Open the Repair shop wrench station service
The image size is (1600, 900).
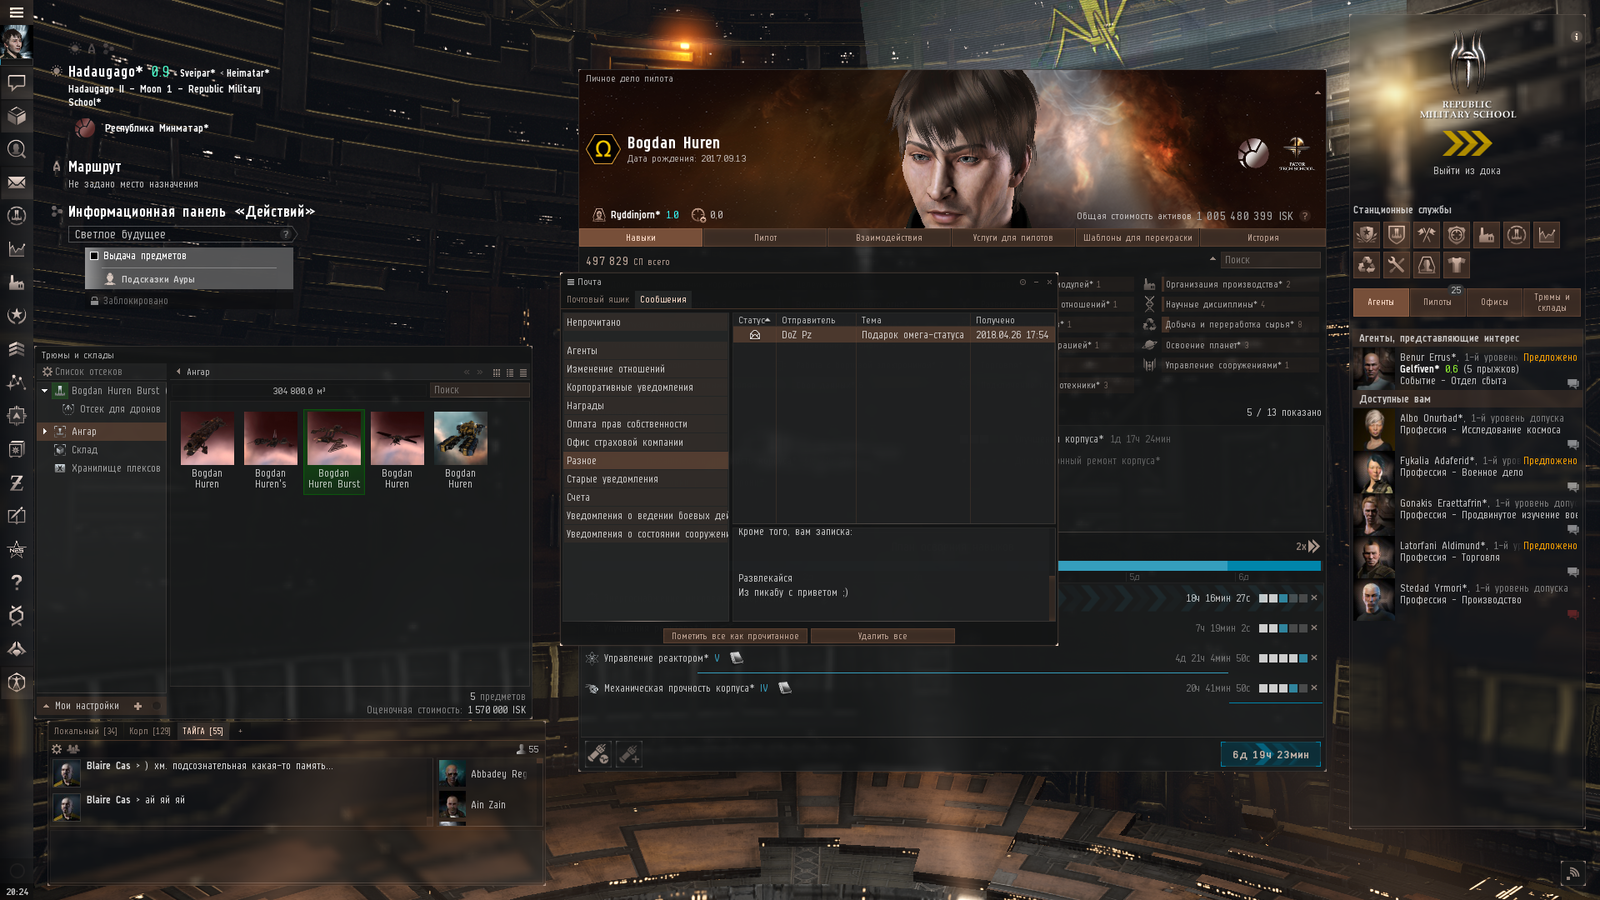tap(1396, 265)
